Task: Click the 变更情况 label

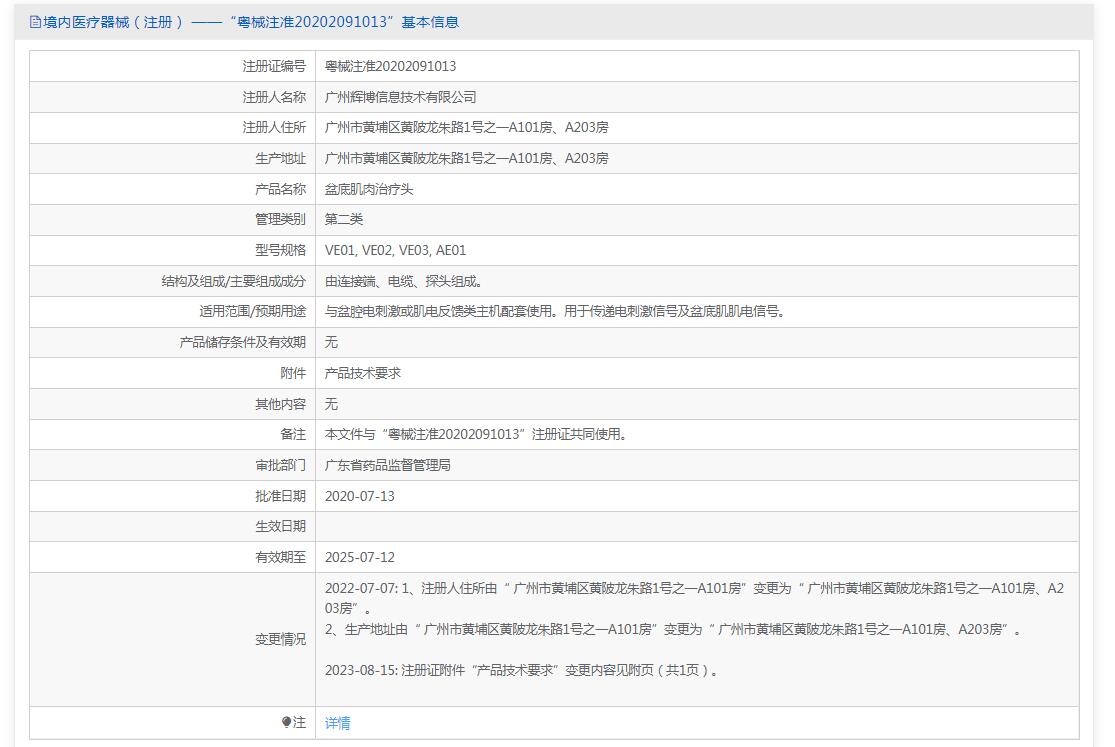Action: coord(280,640)
